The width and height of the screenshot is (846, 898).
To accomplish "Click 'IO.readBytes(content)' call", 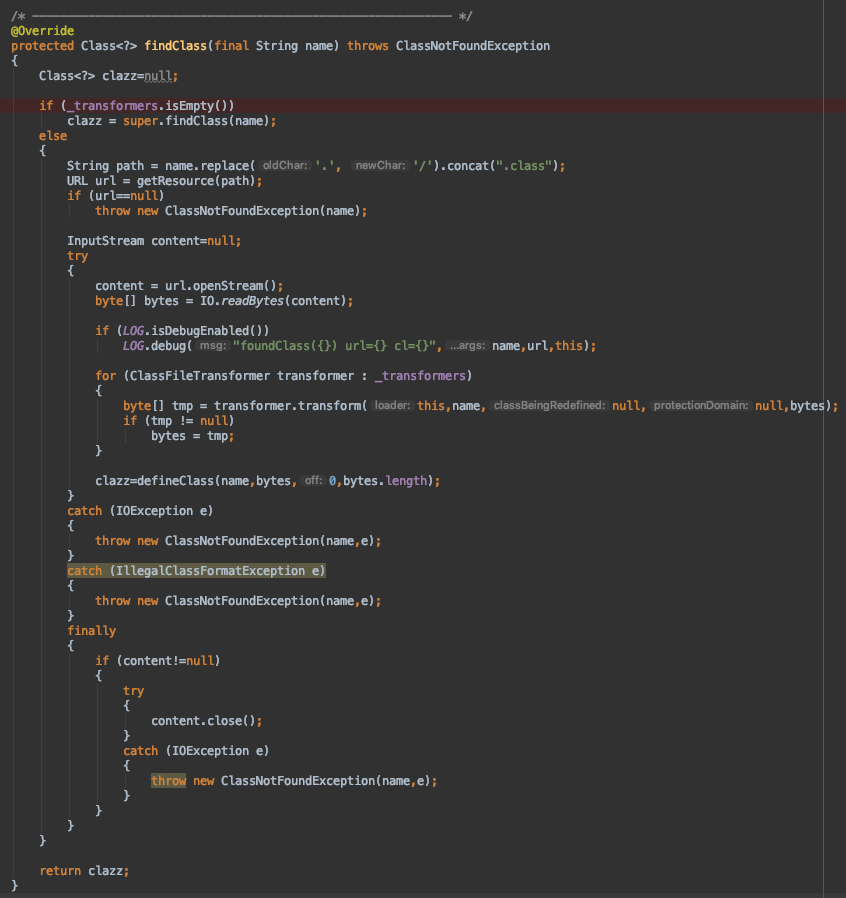I will (x=273, y=301).
